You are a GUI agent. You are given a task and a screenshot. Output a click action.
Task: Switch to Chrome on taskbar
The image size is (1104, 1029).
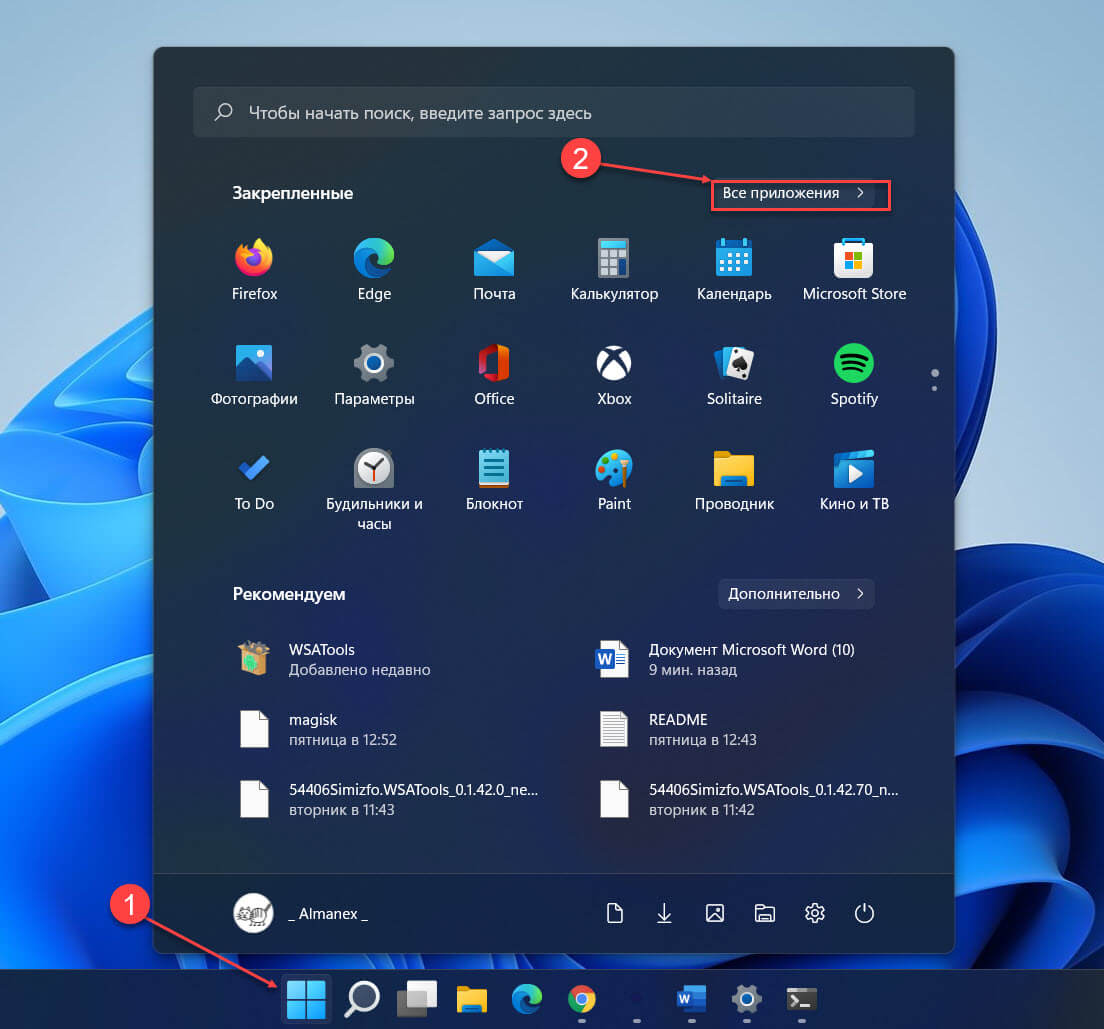582,999
